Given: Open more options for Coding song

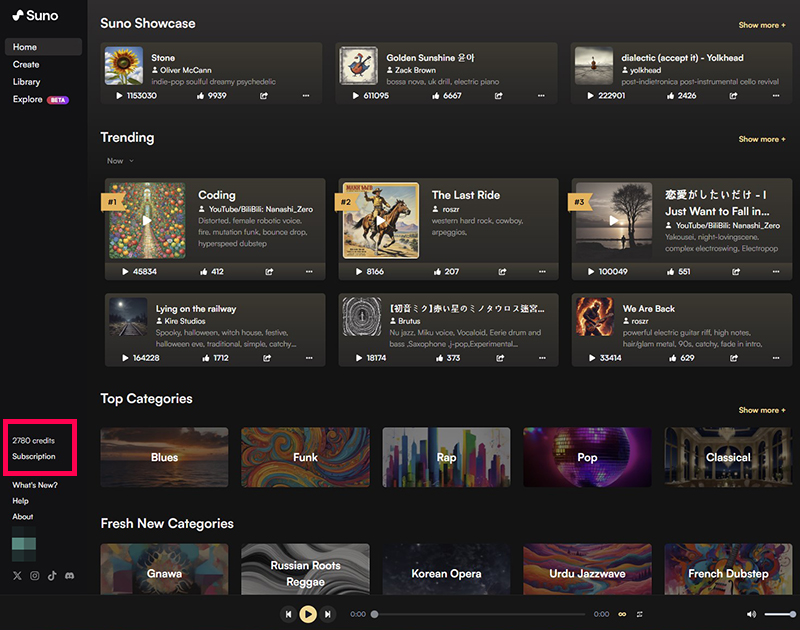Looking at the screenshot, I should [309, 271].
